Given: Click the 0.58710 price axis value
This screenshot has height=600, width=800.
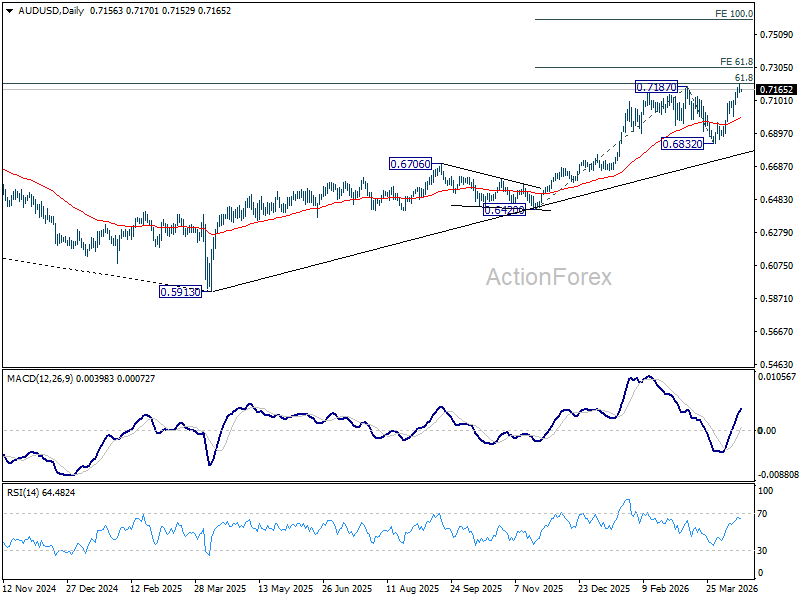Looking at the screenshot, I should 777,298.
